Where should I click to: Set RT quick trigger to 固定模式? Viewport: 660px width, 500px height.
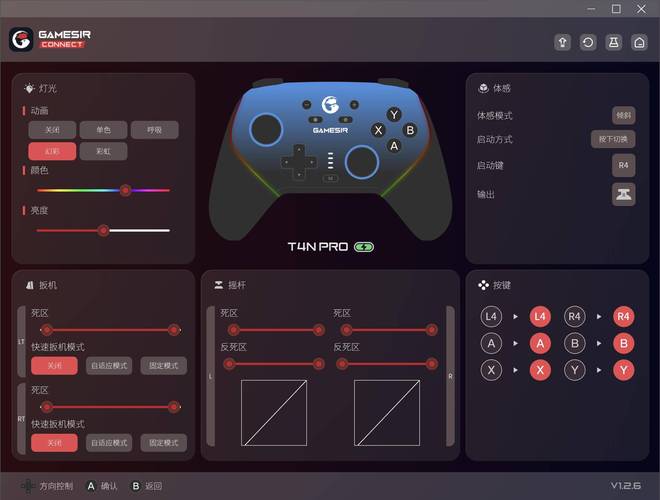[x=164, y=443]
